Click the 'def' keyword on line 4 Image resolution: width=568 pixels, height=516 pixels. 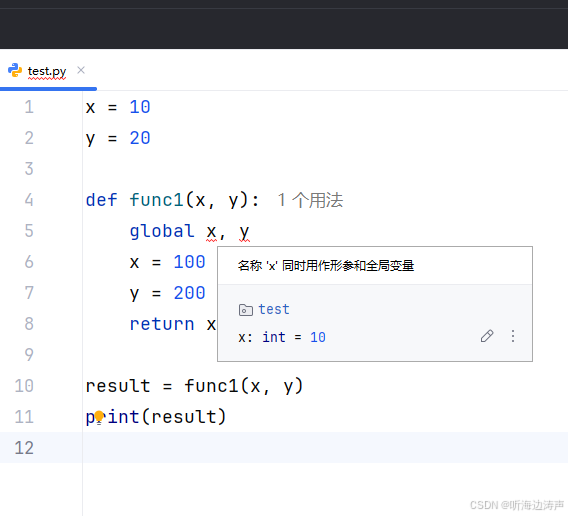pyautogui.click(x=101, y=200)
